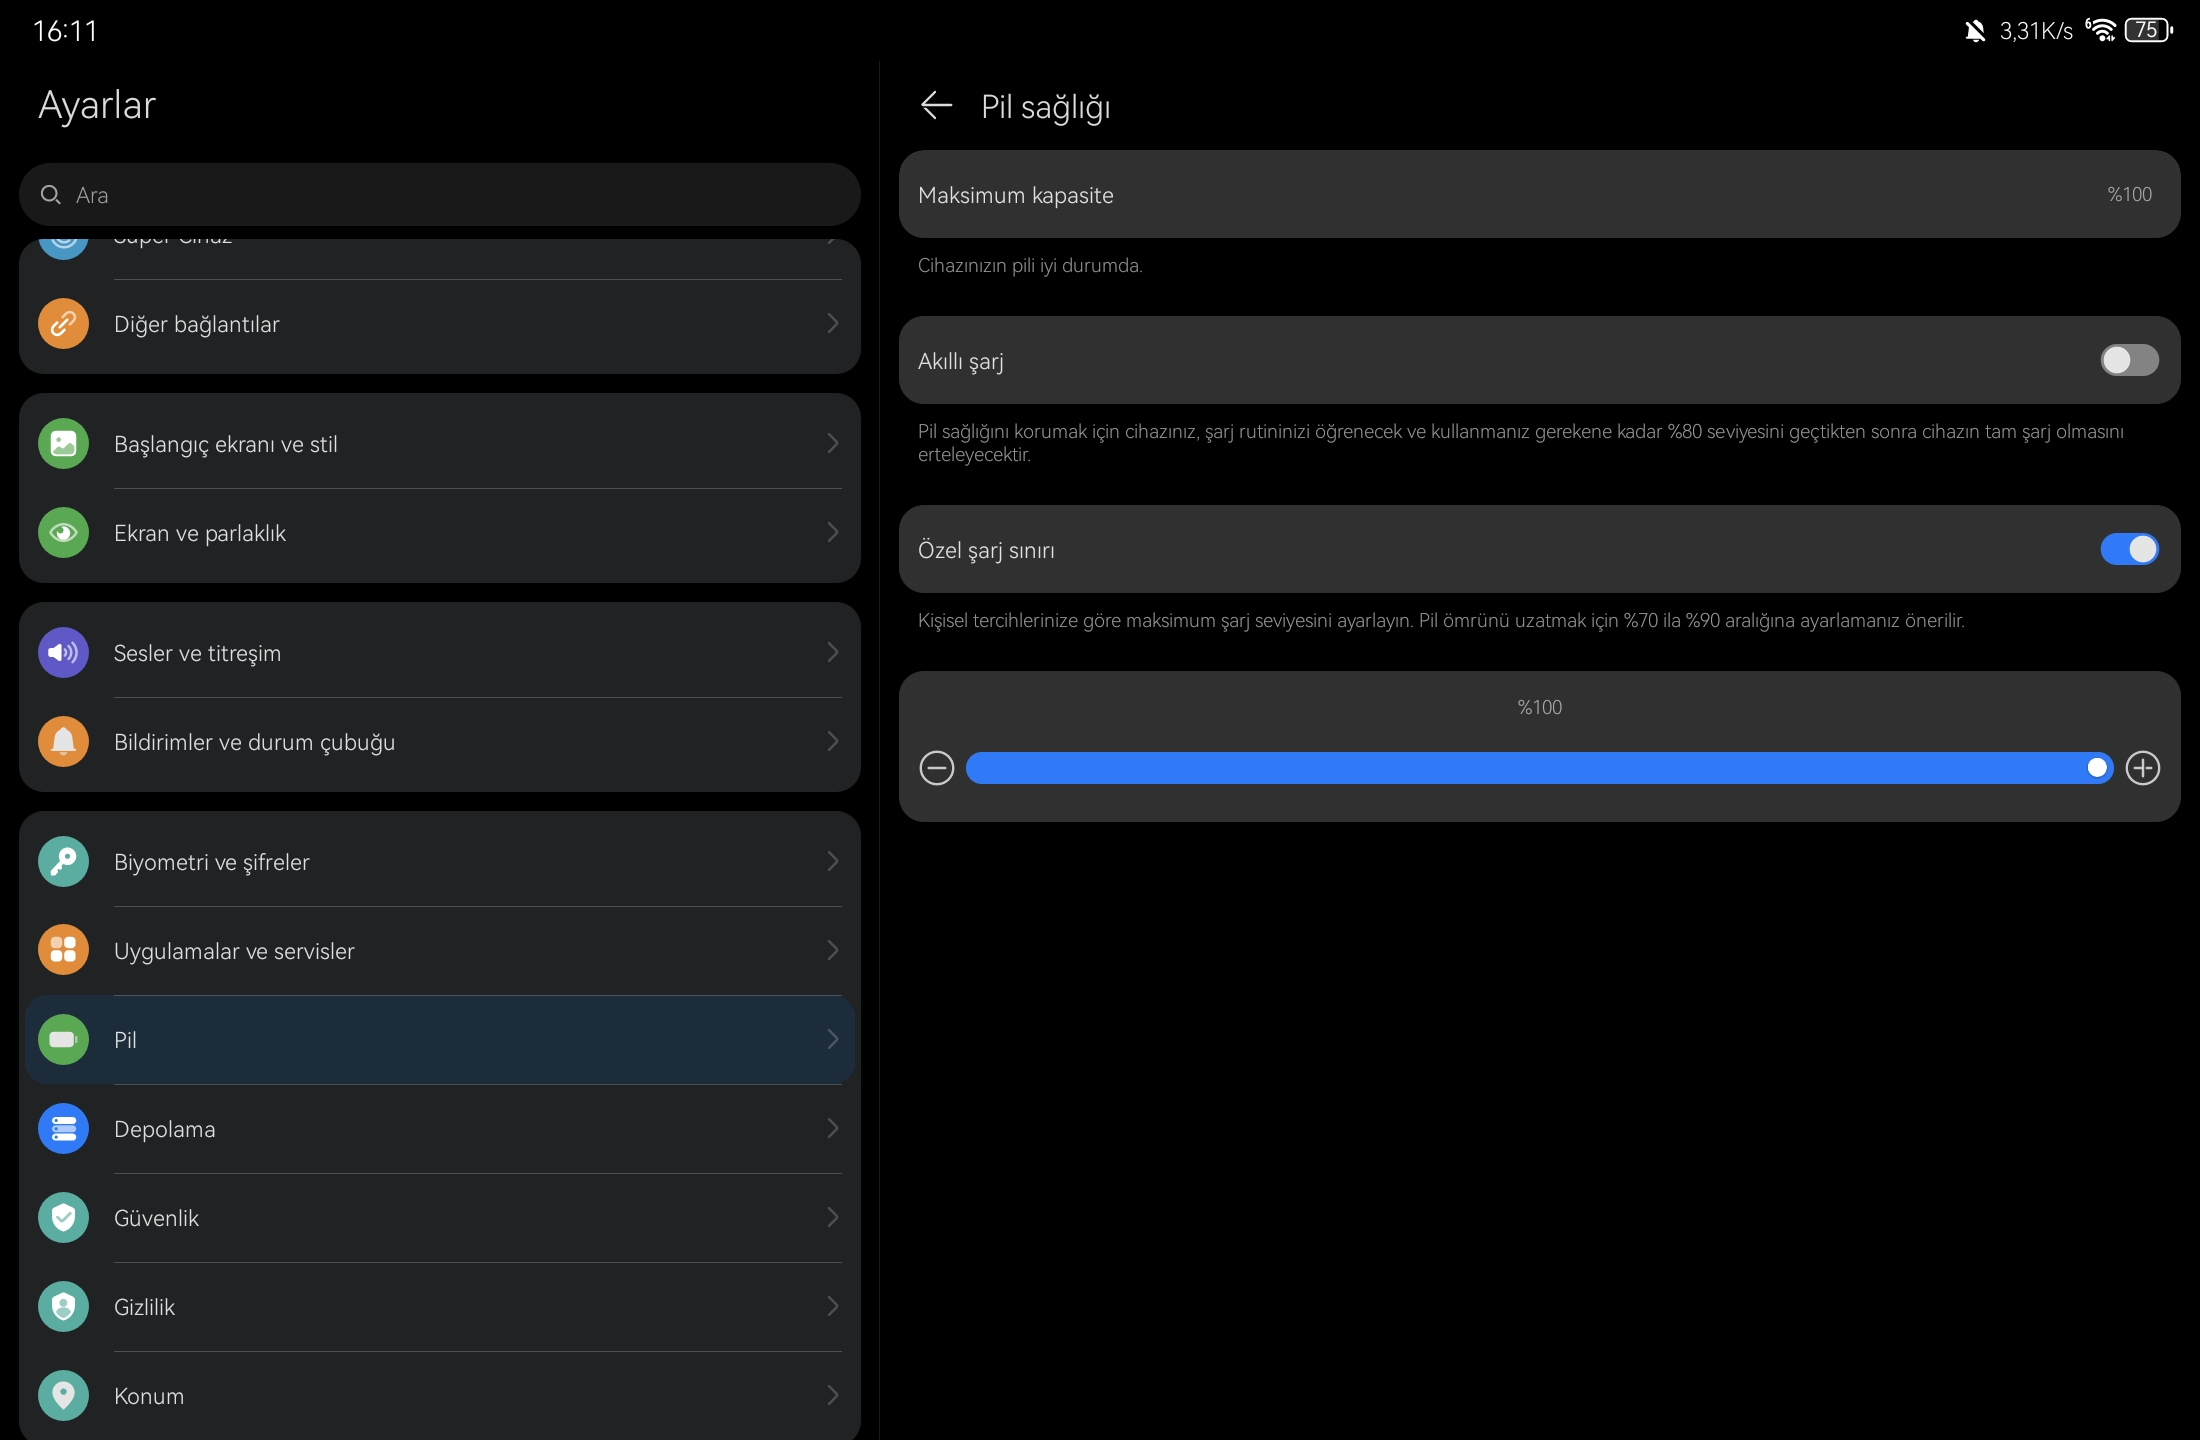2200x1440 pixels.
Task: Tap the orange bell icon for Bildirimler
Action: point(63,742)
